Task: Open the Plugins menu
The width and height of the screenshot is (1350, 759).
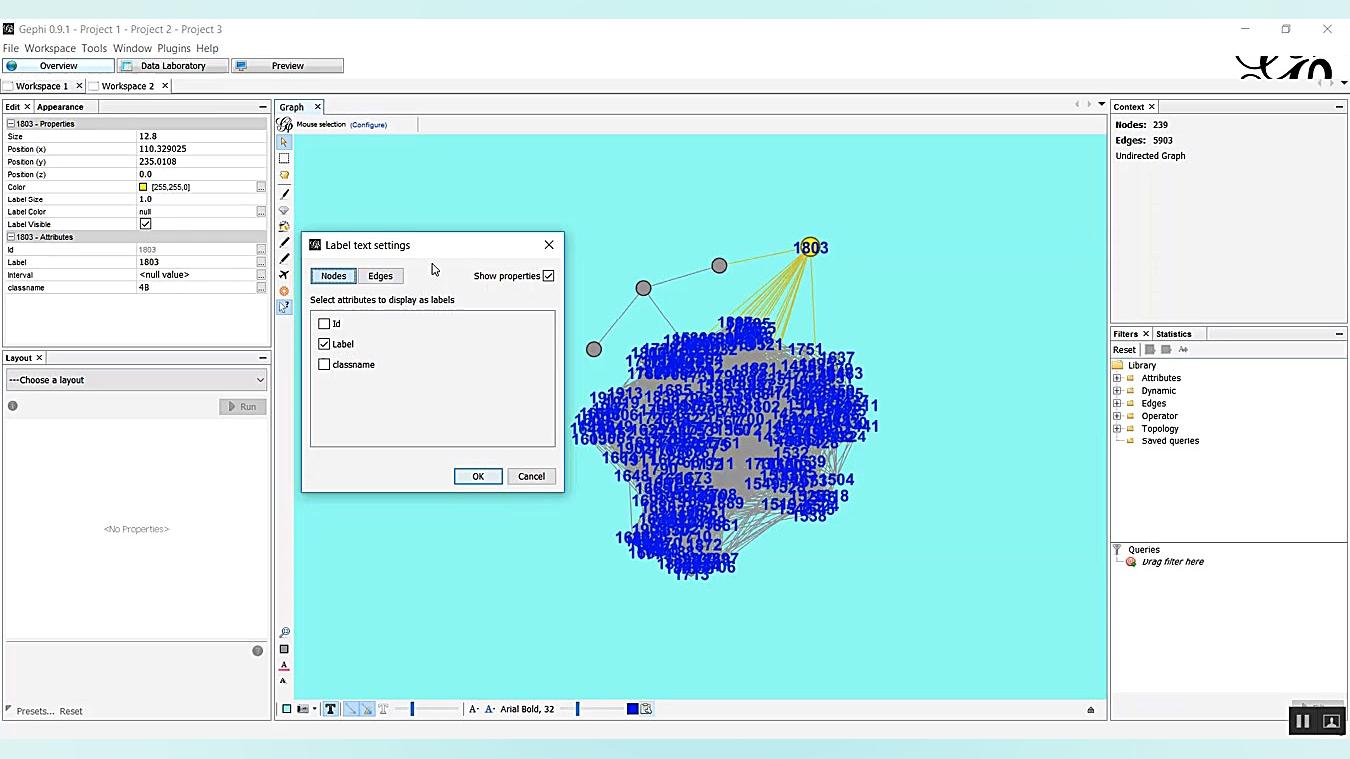Action: (x=174, y=48)
